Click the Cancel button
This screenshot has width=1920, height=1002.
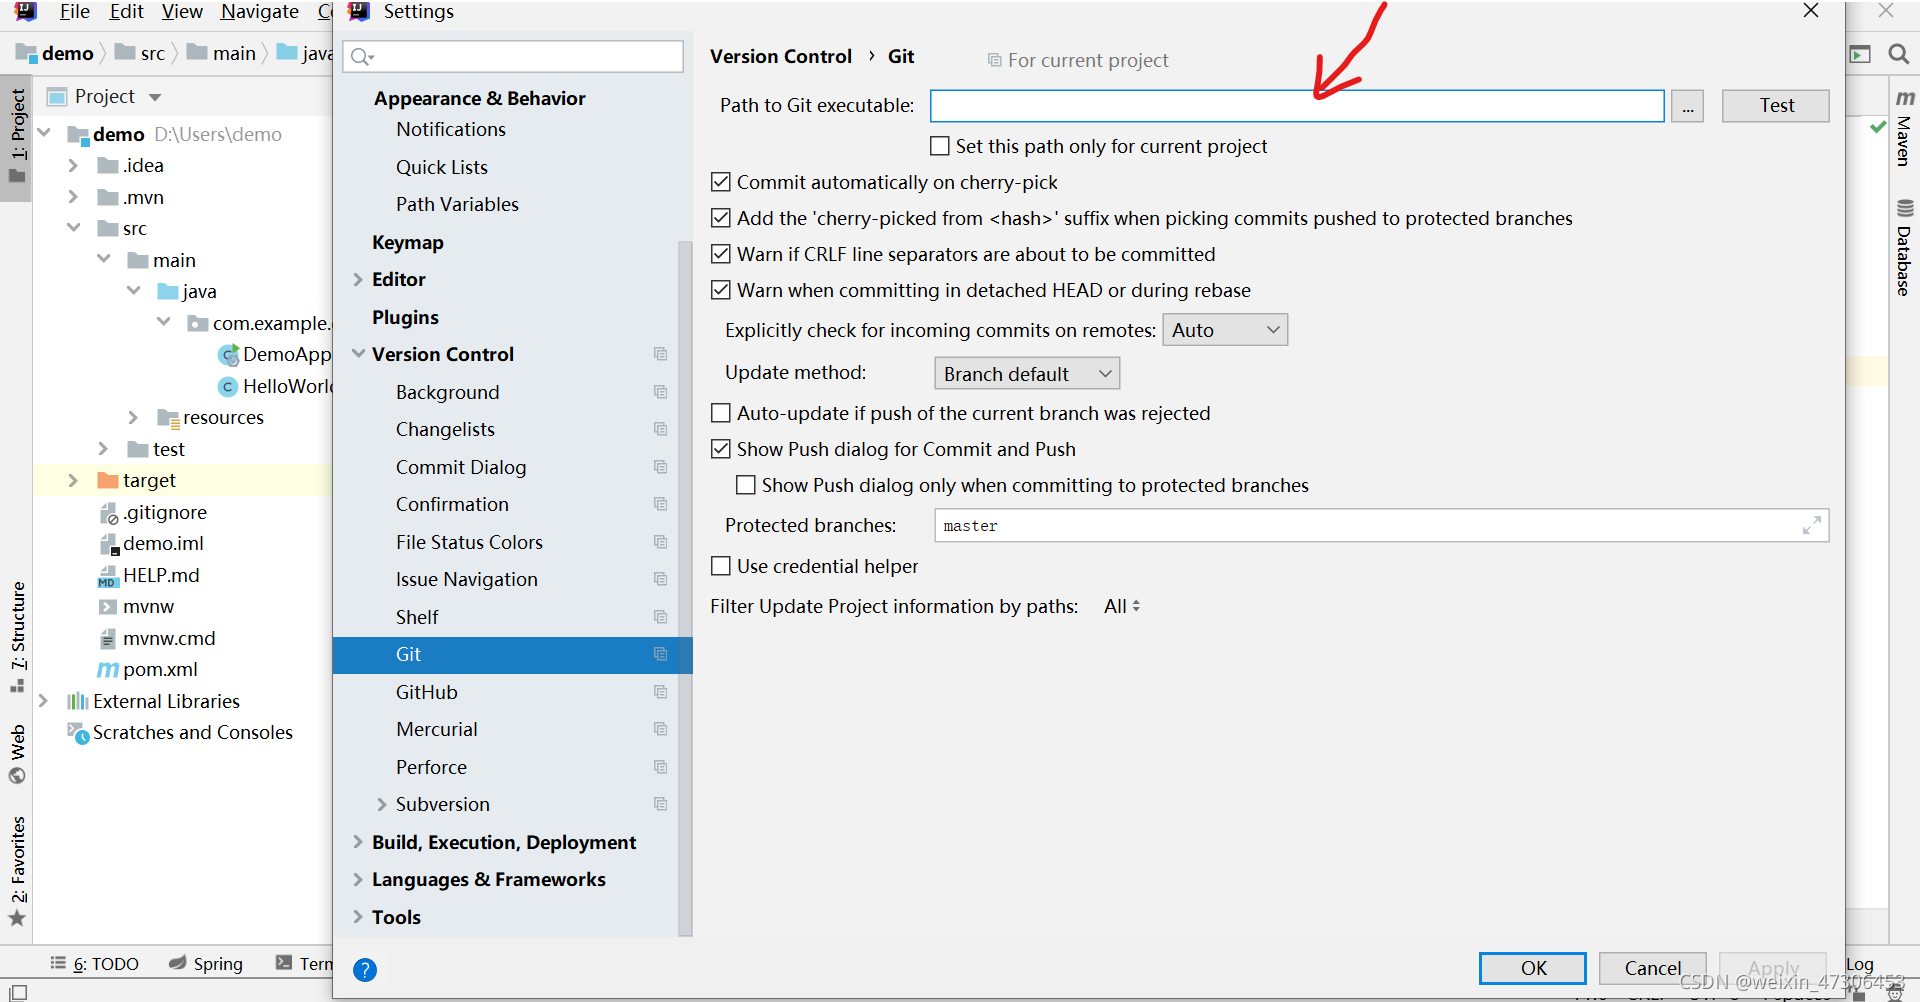(1652, 968)
